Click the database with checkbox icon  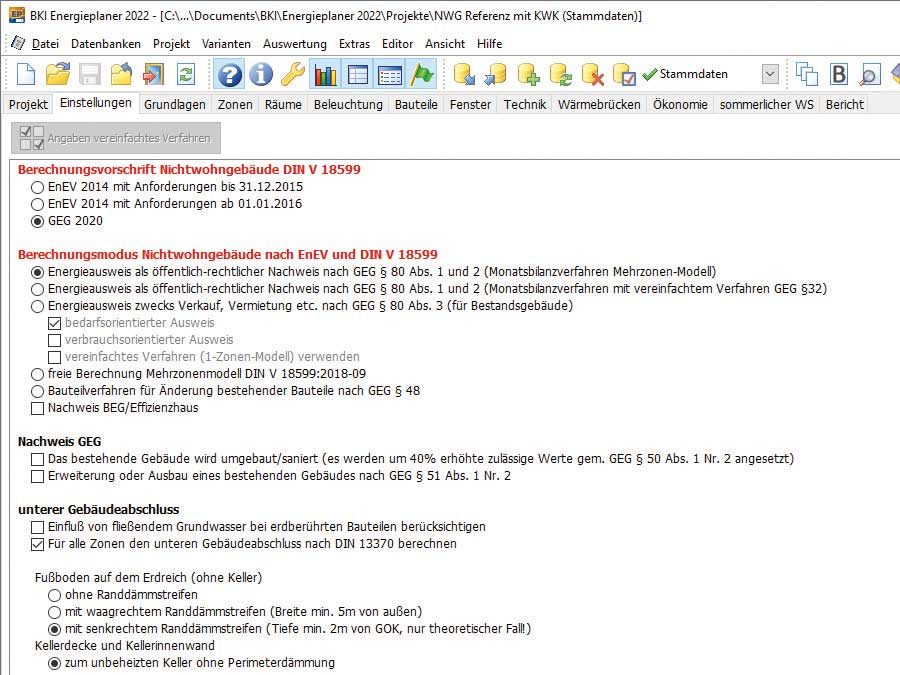pos(624,75)
